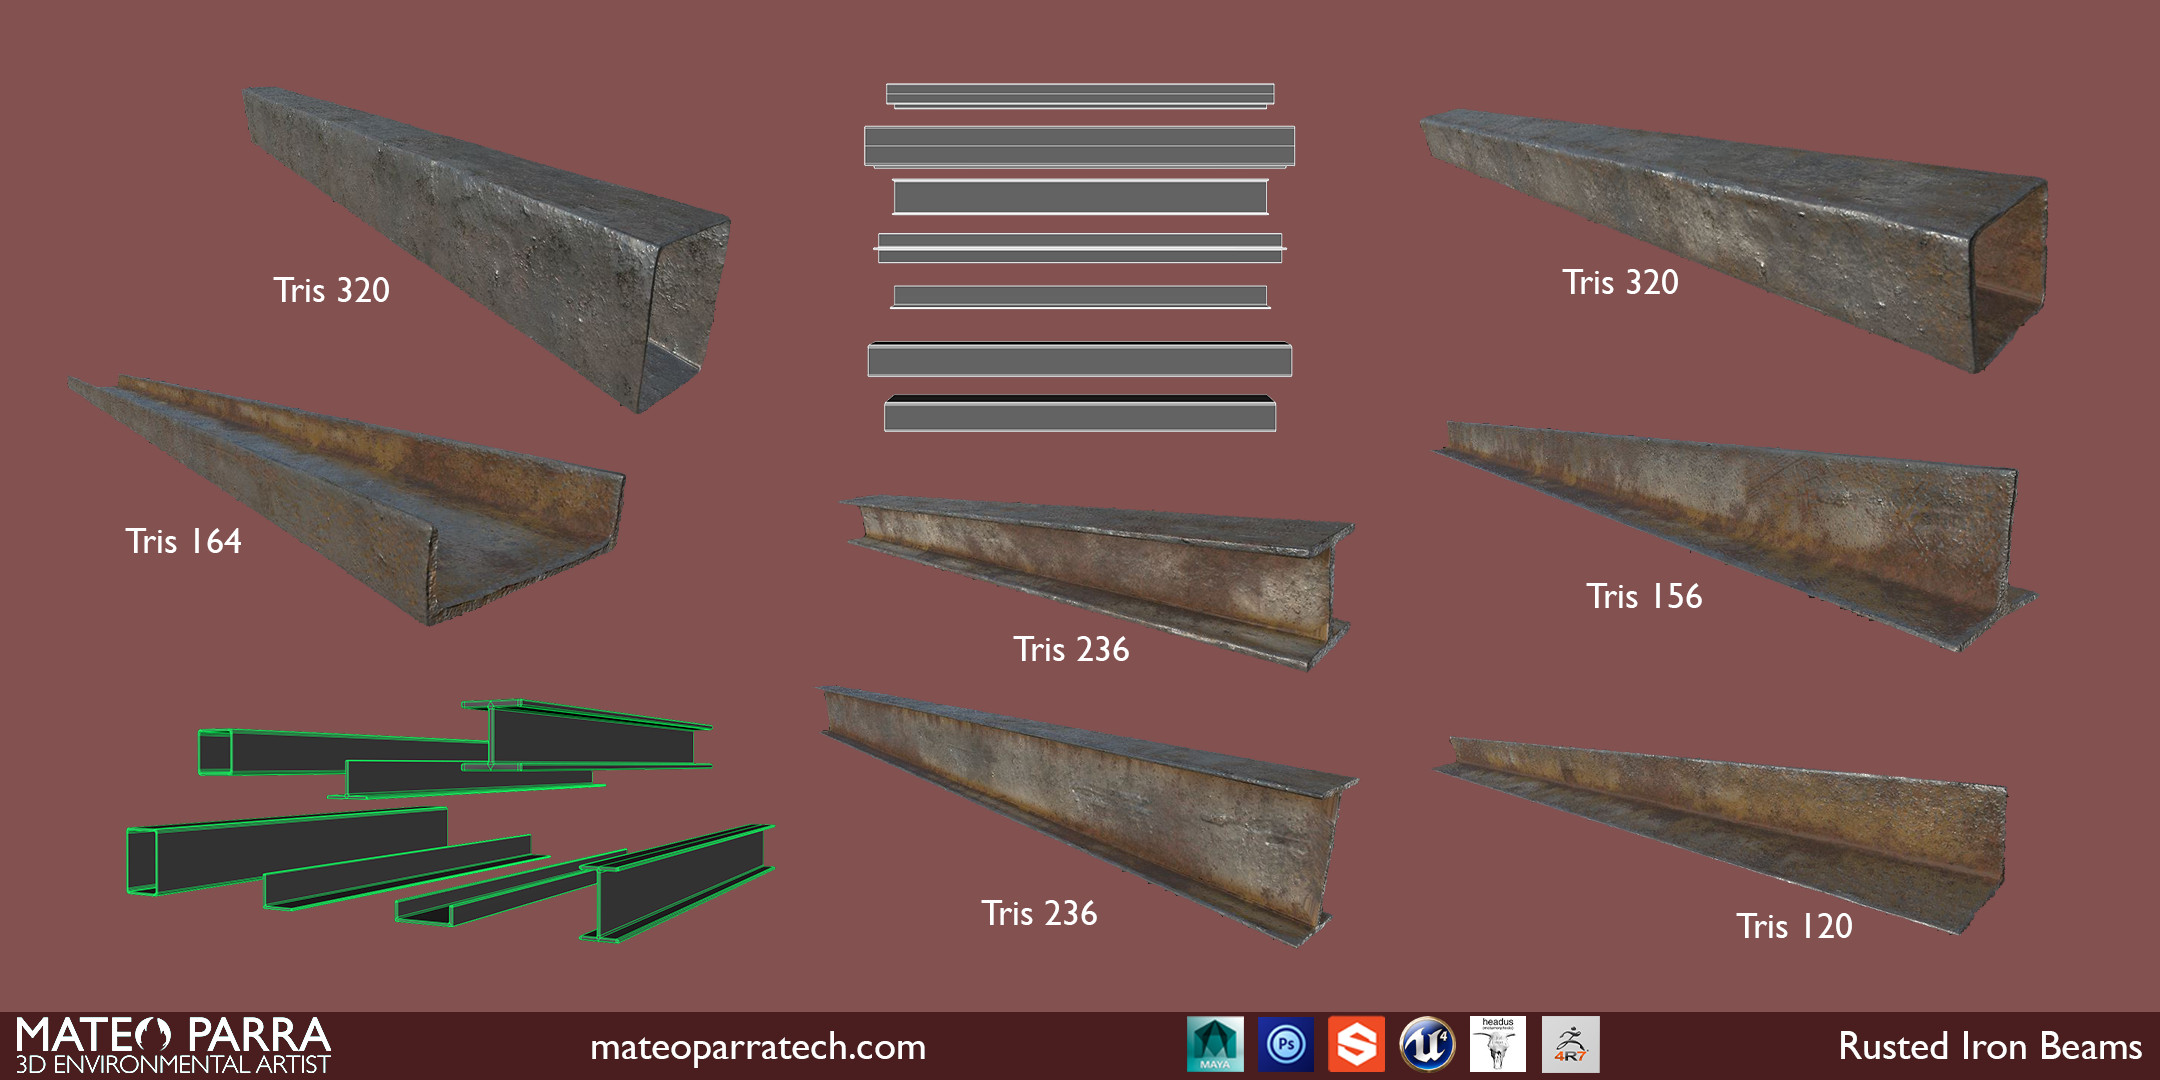Click the Headus UVLayout icon
2160x1080 pixels.
click(x=1498, y=1045)
